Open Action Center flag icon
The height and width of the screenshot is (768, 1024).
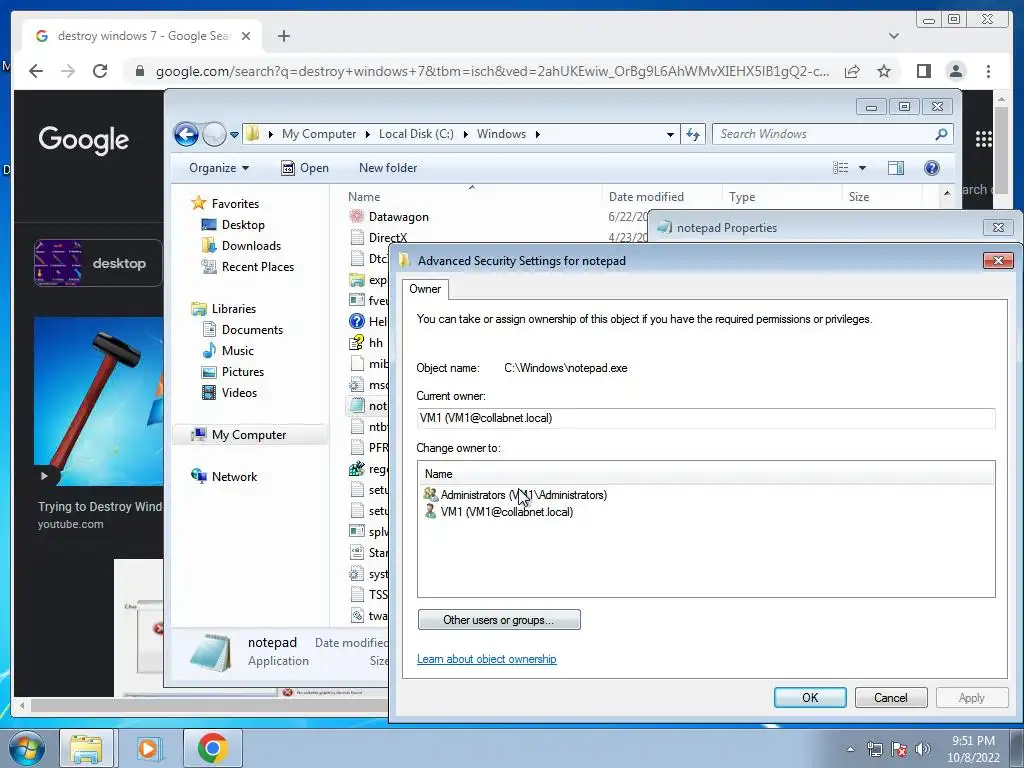899,749
